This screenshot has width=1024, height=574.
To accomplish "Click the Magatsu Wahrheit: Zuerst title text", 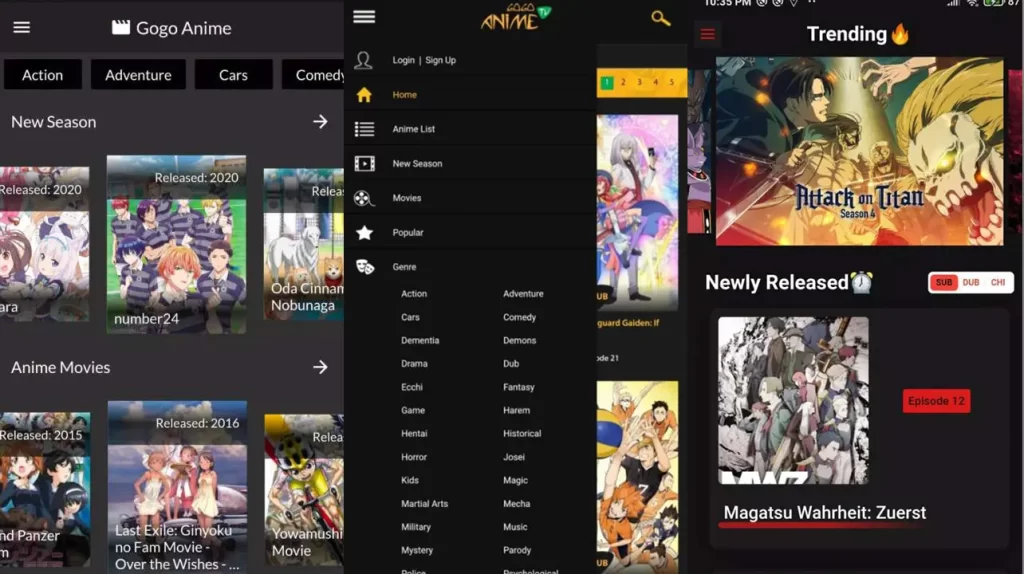I will click(x=825, y=513).
